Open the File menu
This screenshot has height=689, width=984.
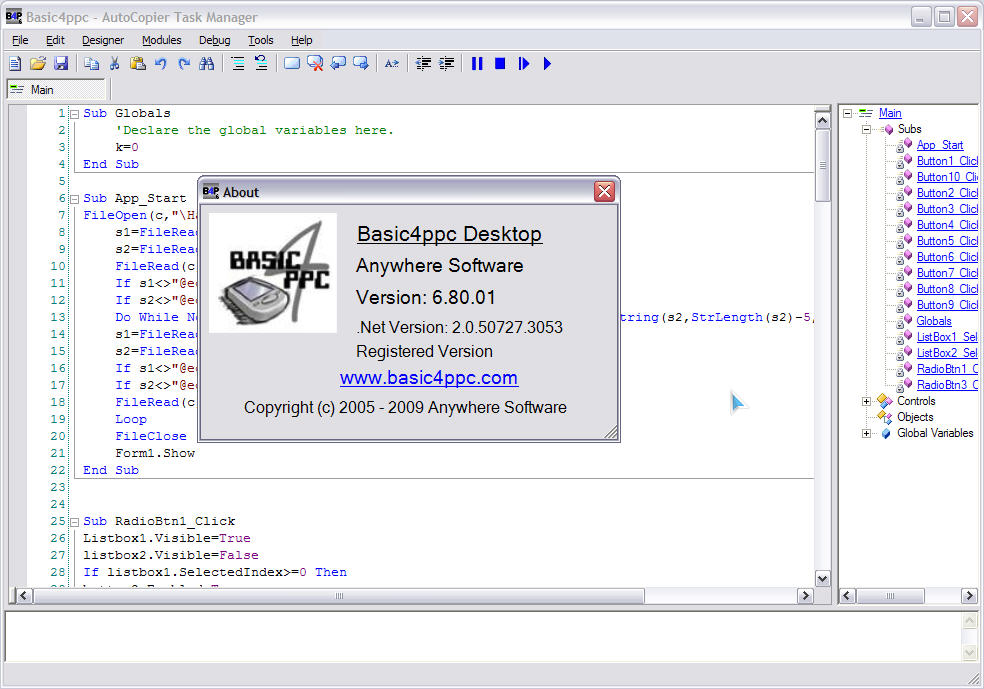(x=20, y=40)
